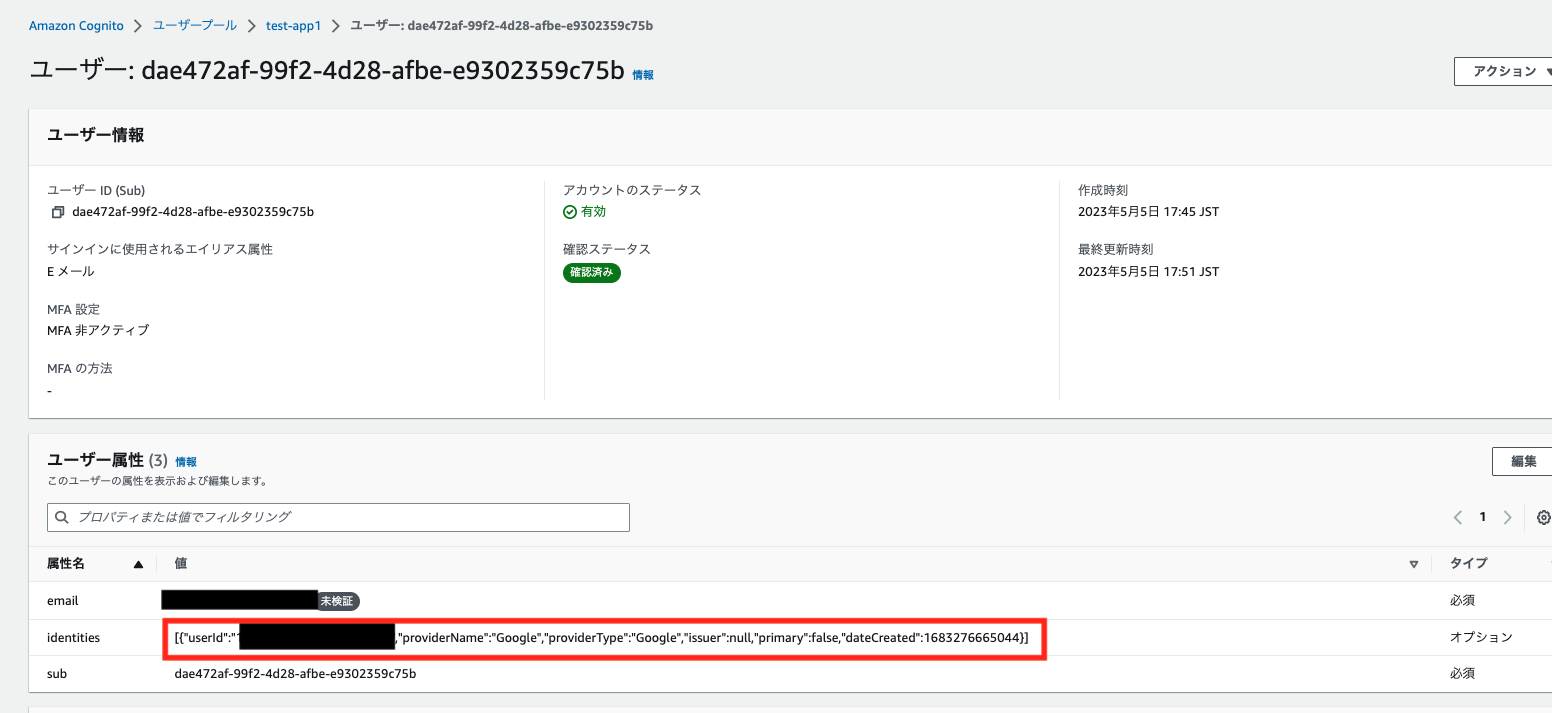This screenshot has height=713, width=1552.
Task: Click the ユーザー情報 panel heading
Action: (x=96, y=135)
